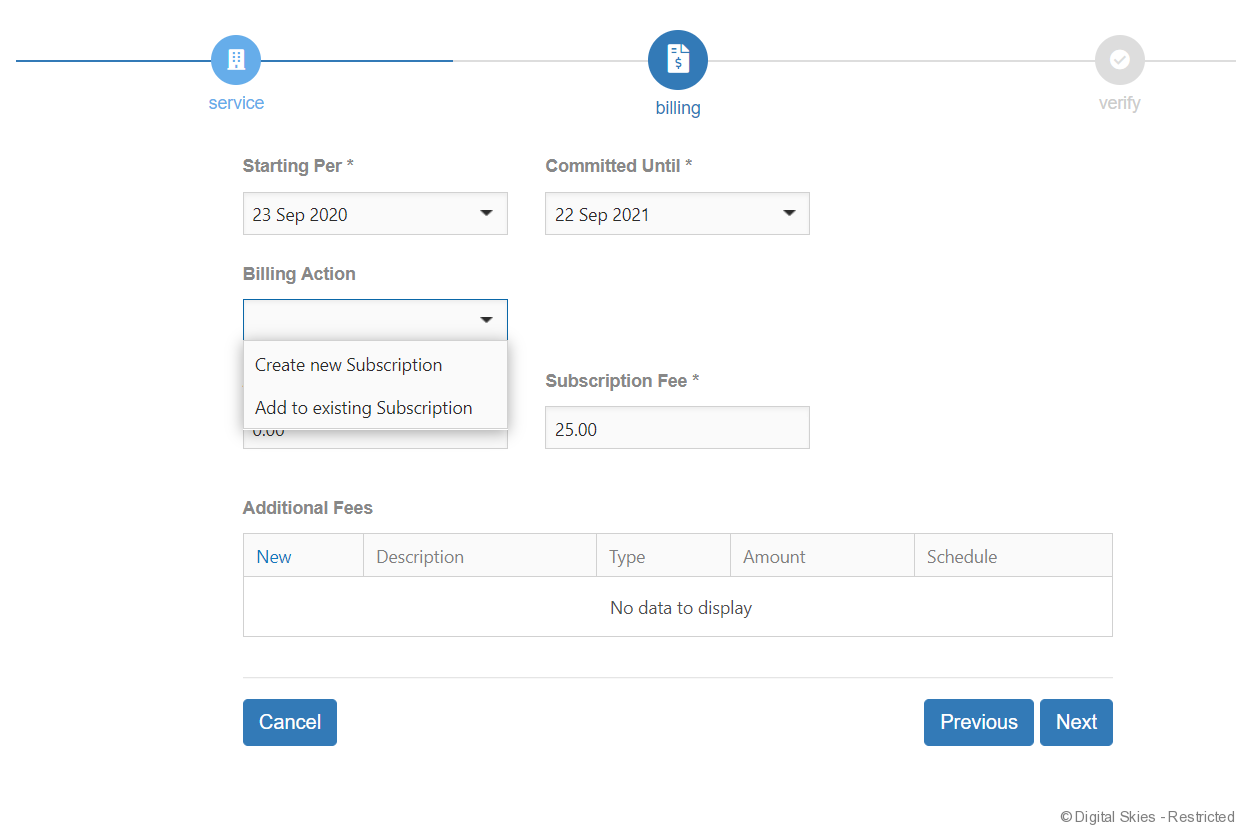Choose Add to existing Subscription option

click(364, 408)
